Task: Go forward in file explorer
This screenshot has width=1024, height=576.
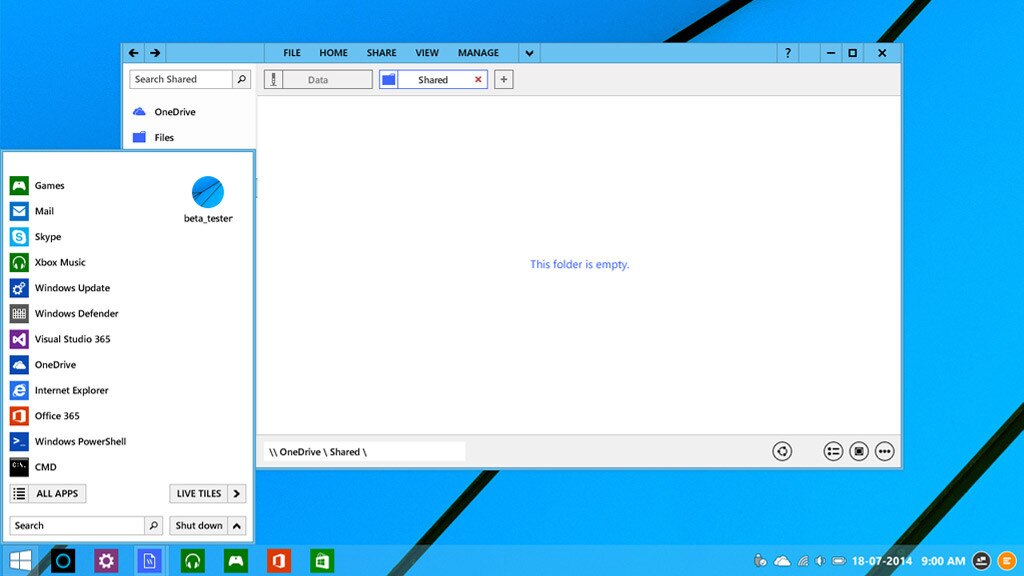Action: [x=155, y=53]
